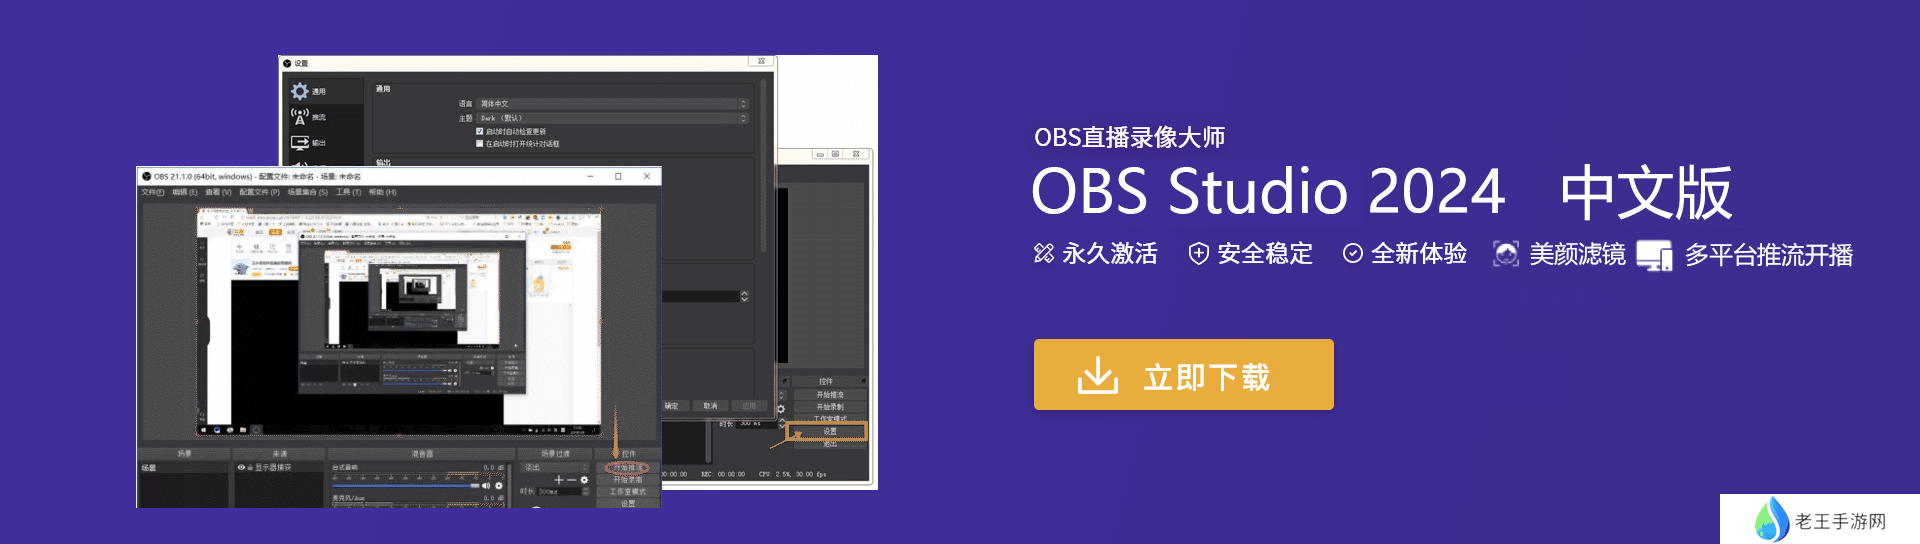Image resolution: width=1920 pixels, height=544 pixels.
Task: Open the 输出 monitor icon in settings
Action: coord(300,143)
